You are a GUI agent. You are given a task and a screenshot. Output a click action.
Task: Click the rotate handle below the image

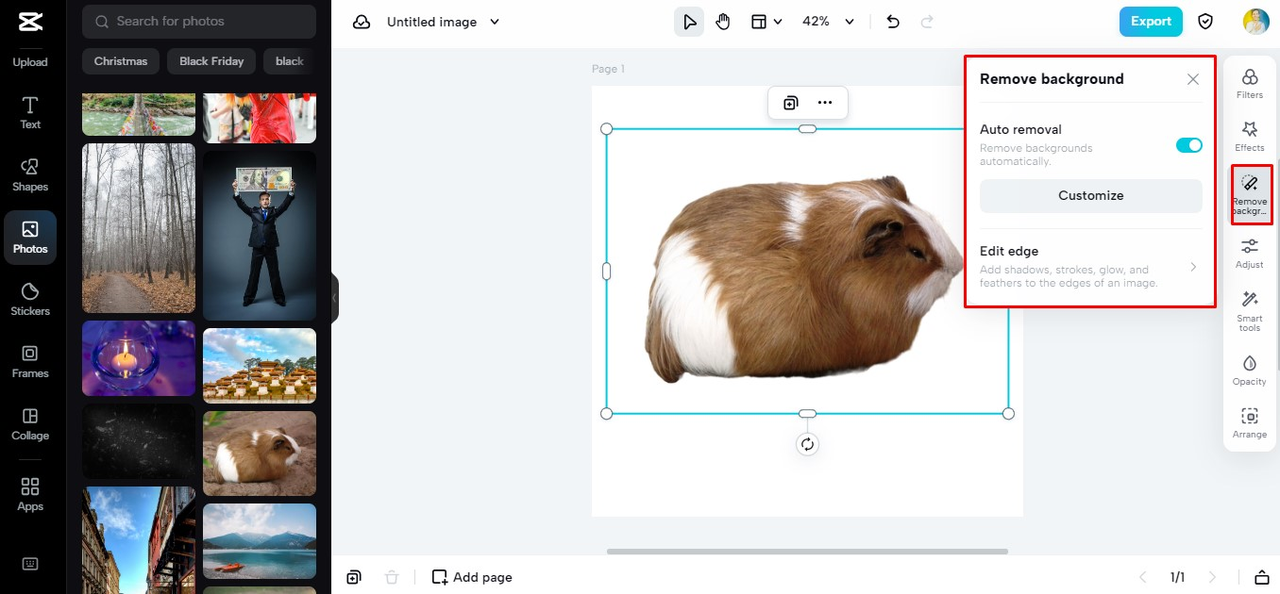pyautogui.click(x=808, y=444)
